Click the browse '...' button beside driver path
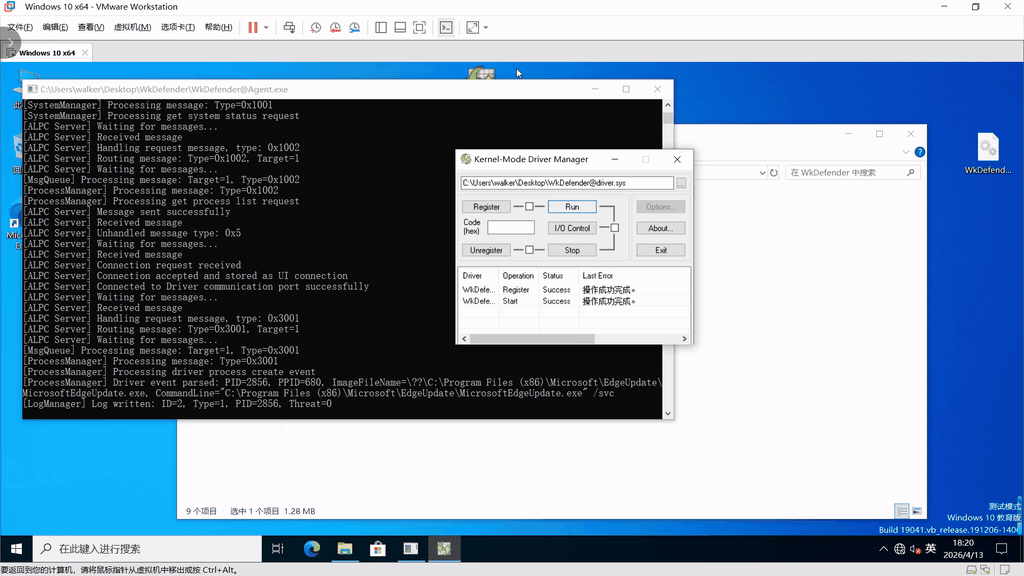Viewport: 1024px width, 576px height. tap(681, 183)
